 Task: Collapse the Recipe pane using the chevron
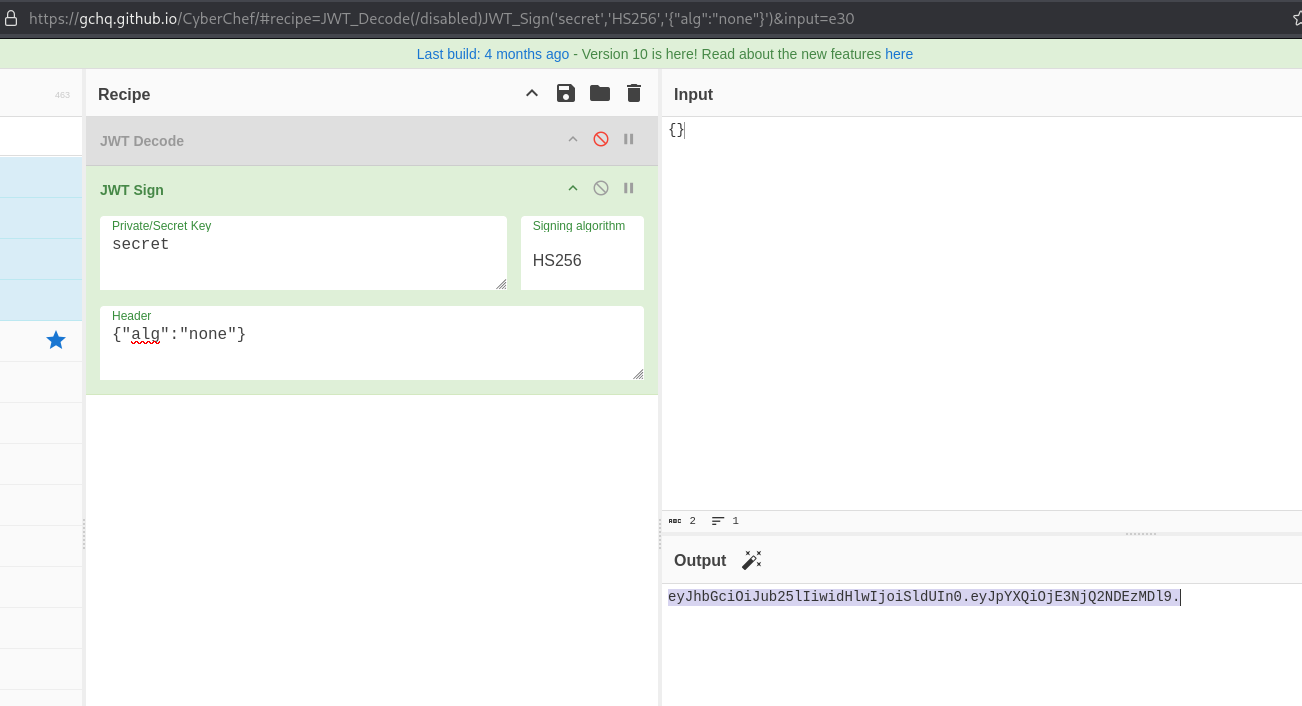[x=532, y=93]
